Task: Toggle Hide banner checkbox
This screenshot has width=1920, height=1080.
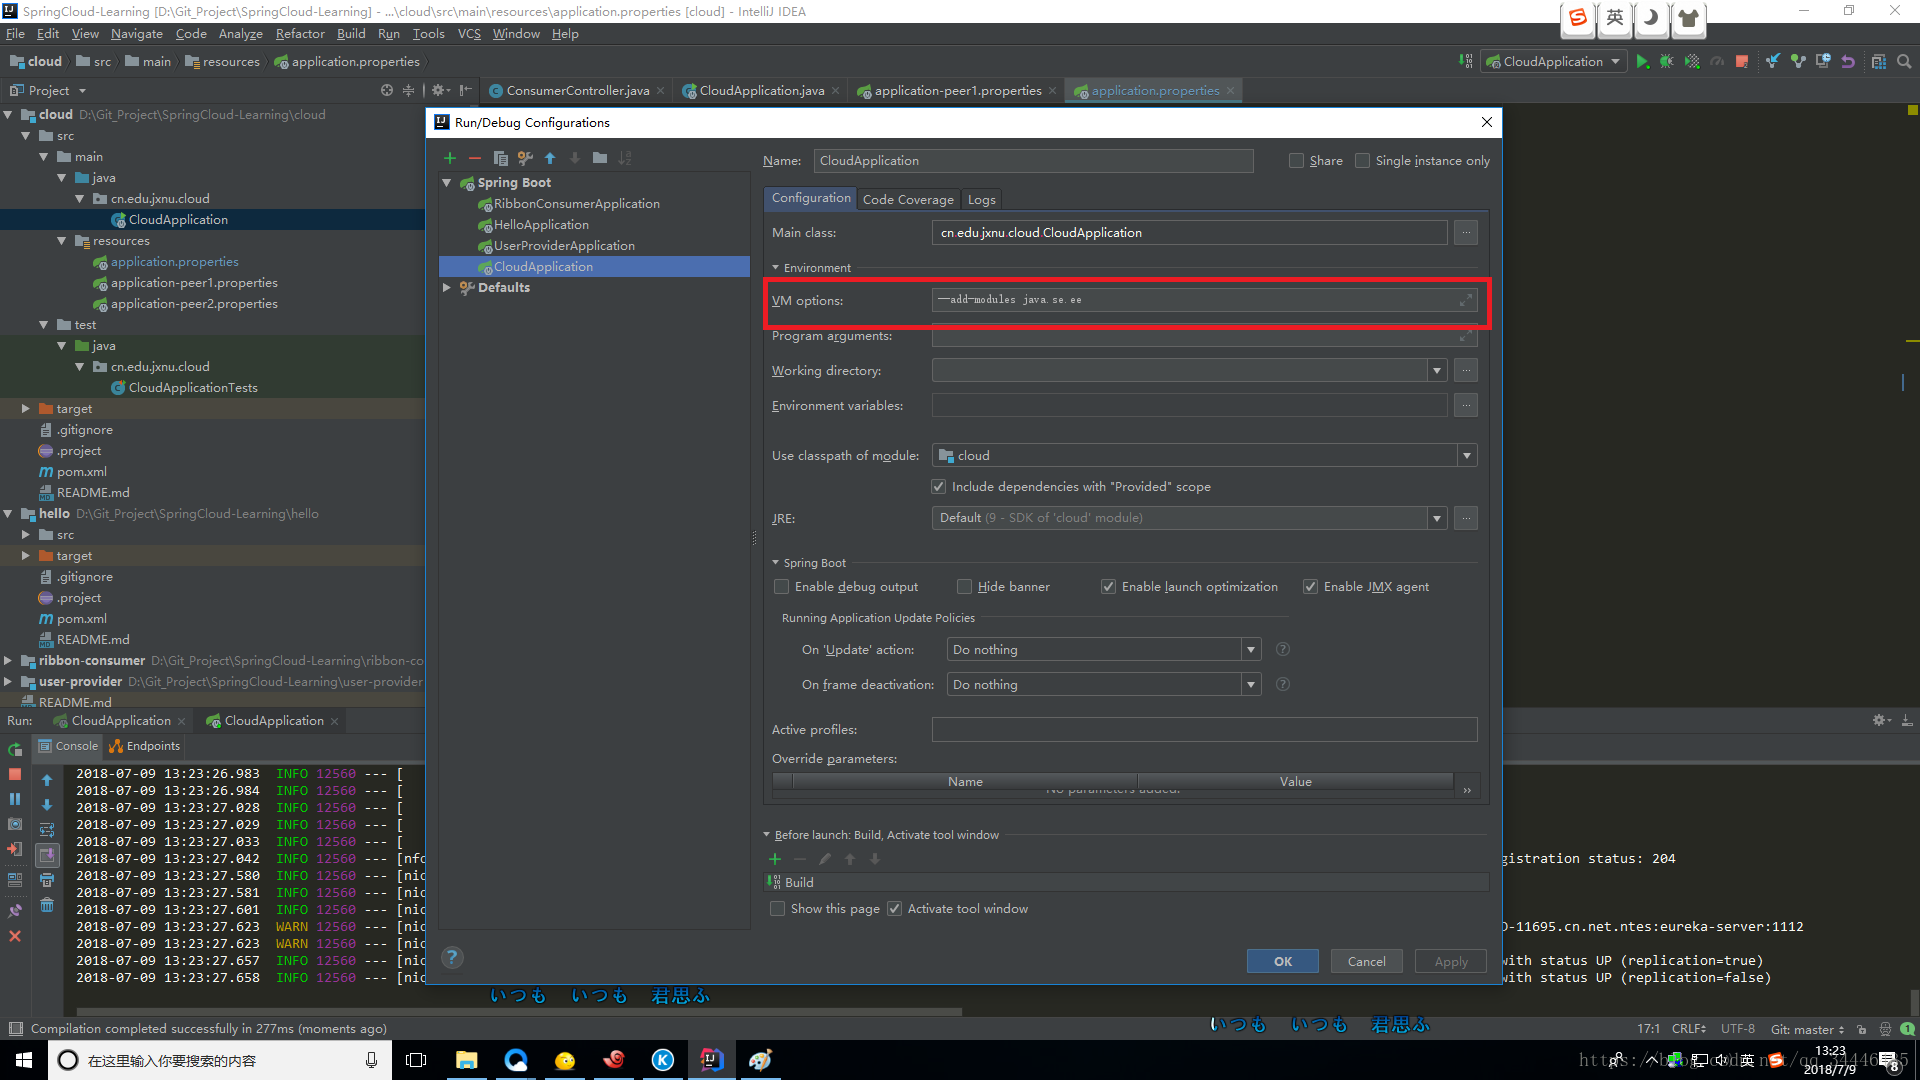Action: tap(964, 587)
